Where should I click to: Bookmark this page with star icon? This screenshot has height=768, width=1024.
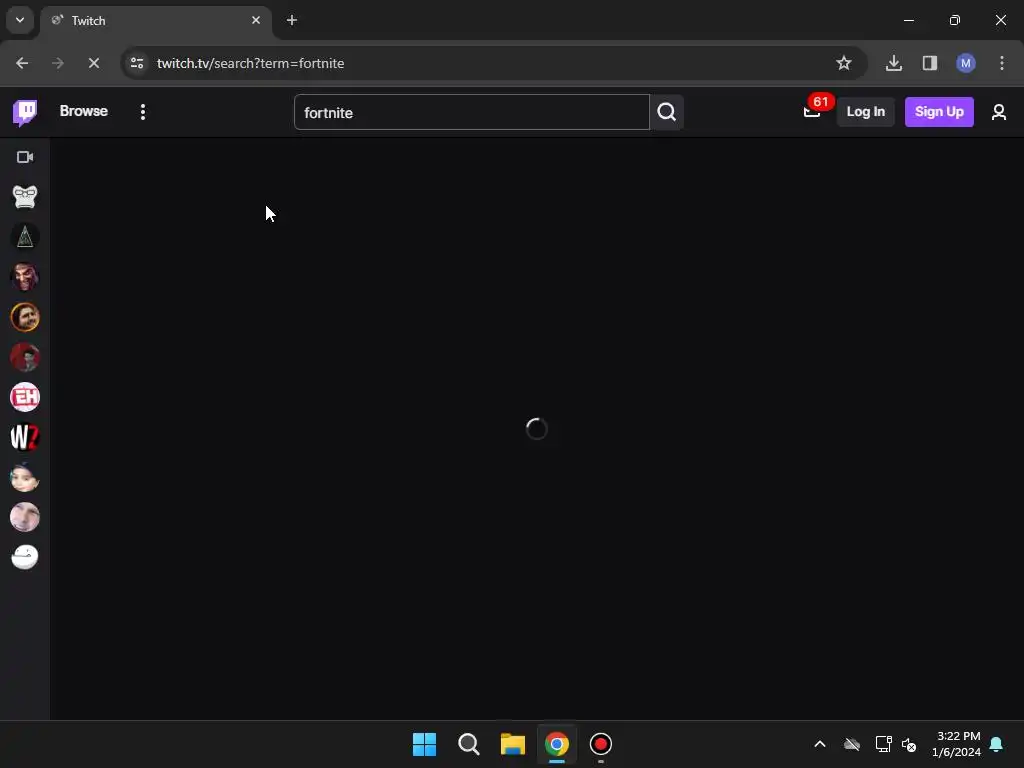coord(844,63)
